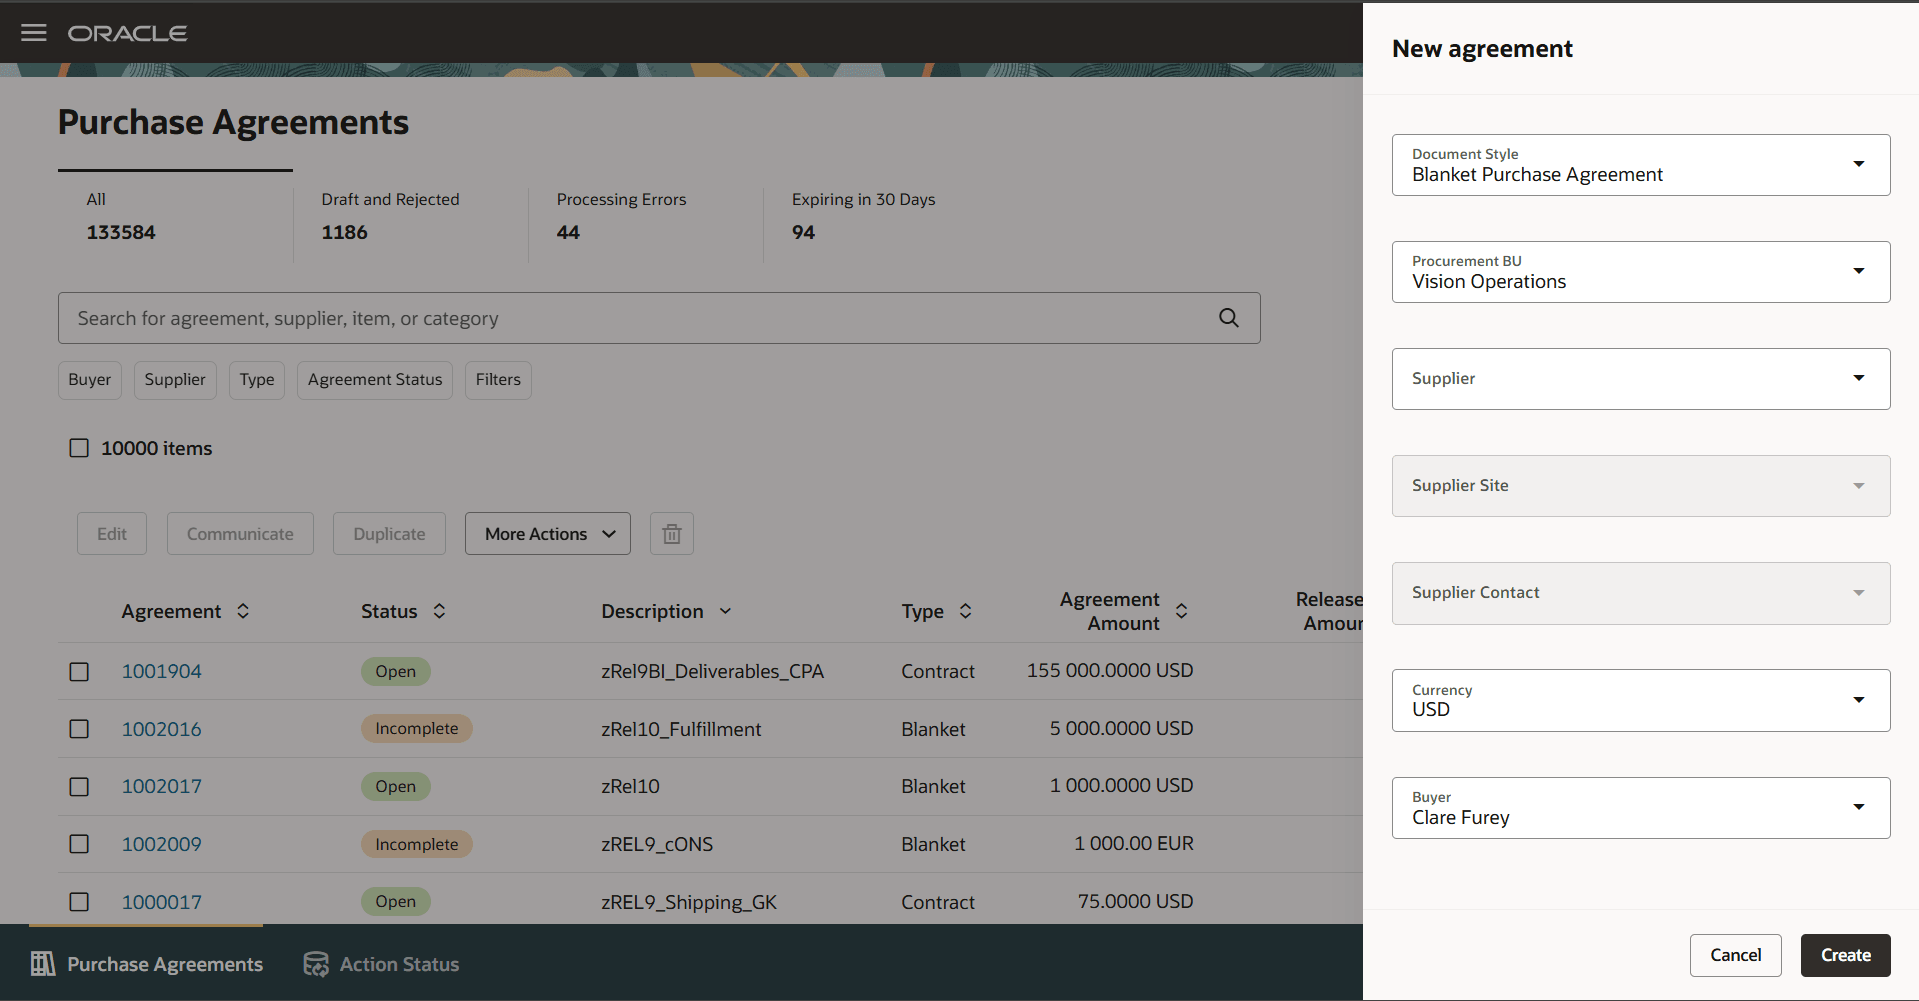Click amount 1 000.00 EUR
The image size is (1919, 1001).
point(1134,844)
